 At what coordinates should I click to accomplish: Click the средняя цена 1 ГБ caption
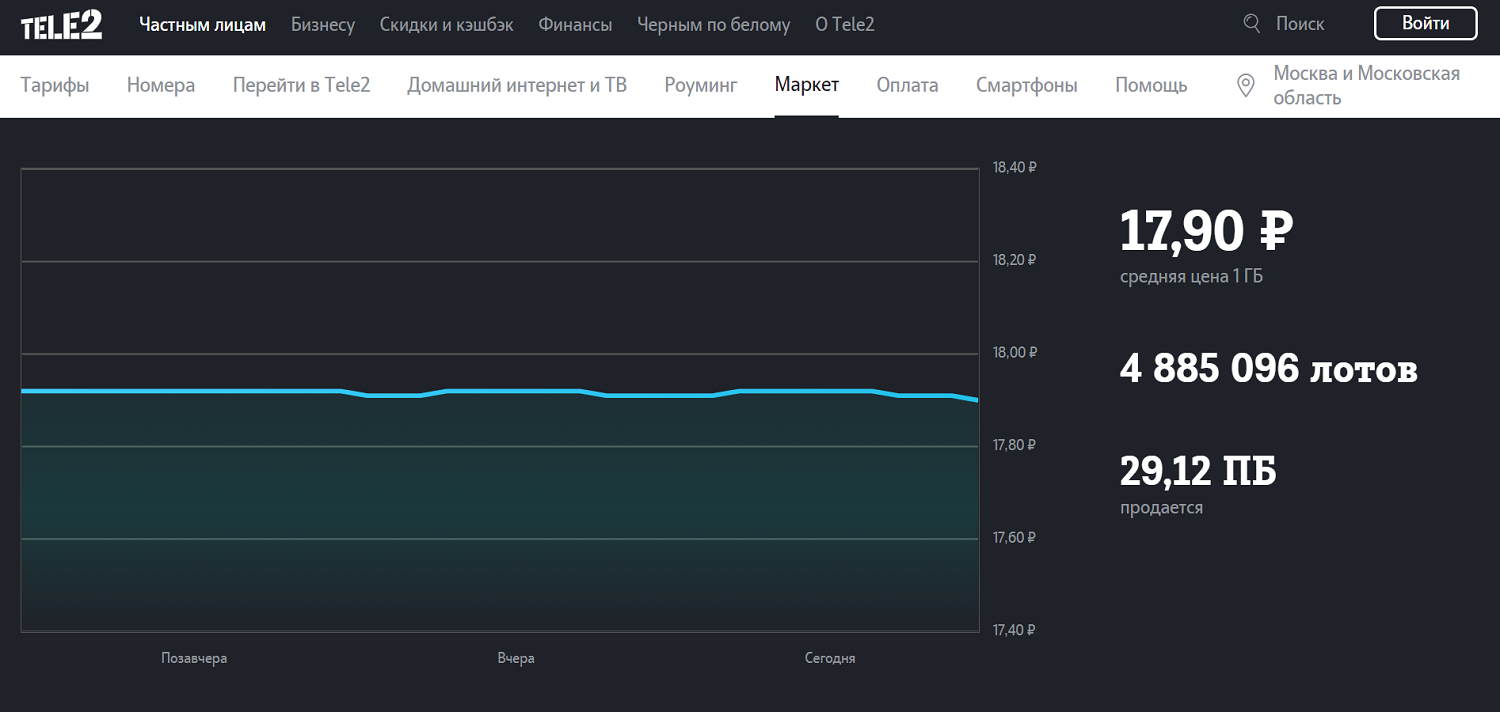[x=1191, y=277]
